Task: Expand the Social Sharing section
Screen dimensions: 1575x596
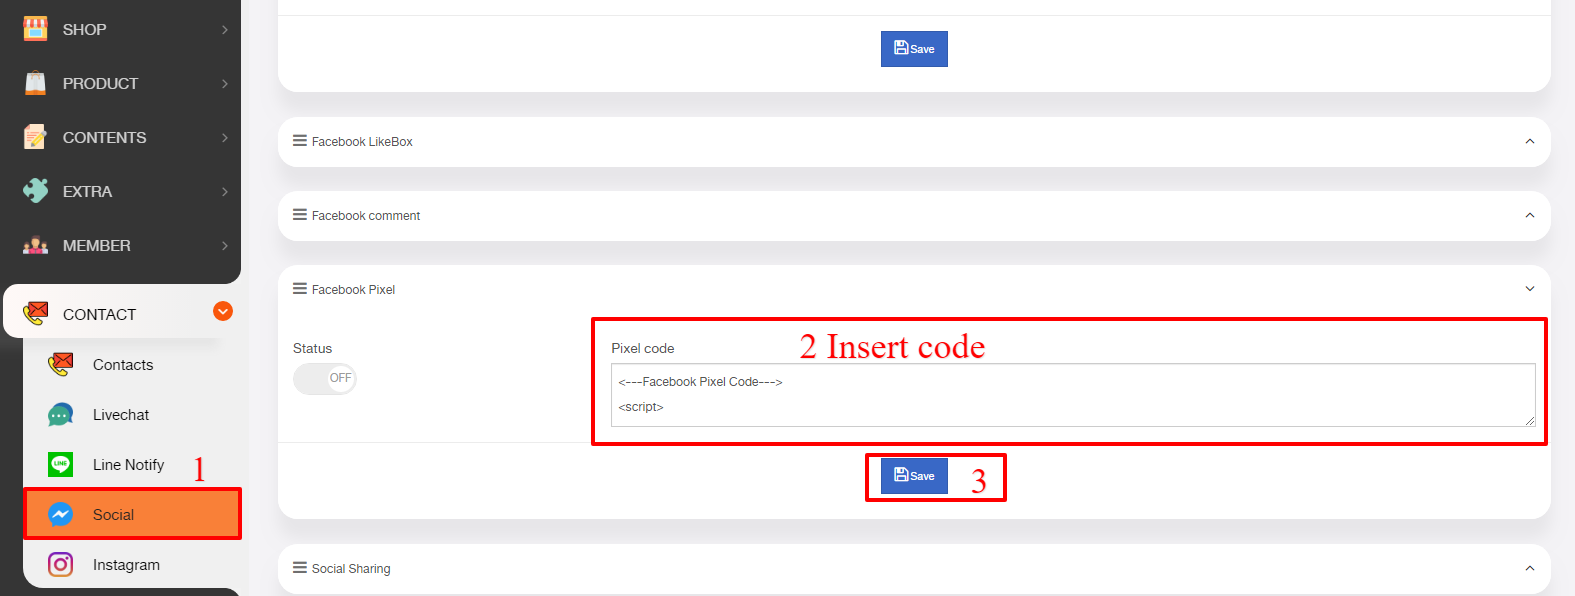Action: (x=1529, y=568)
